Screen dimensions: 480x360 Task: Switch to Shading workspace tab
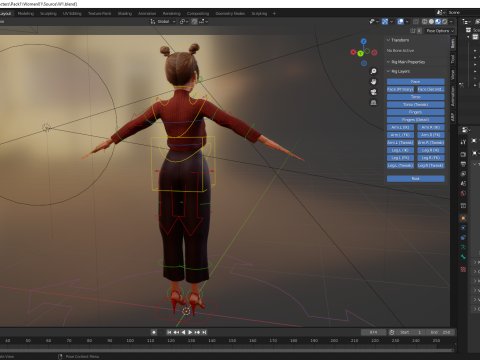pos(125,14)
